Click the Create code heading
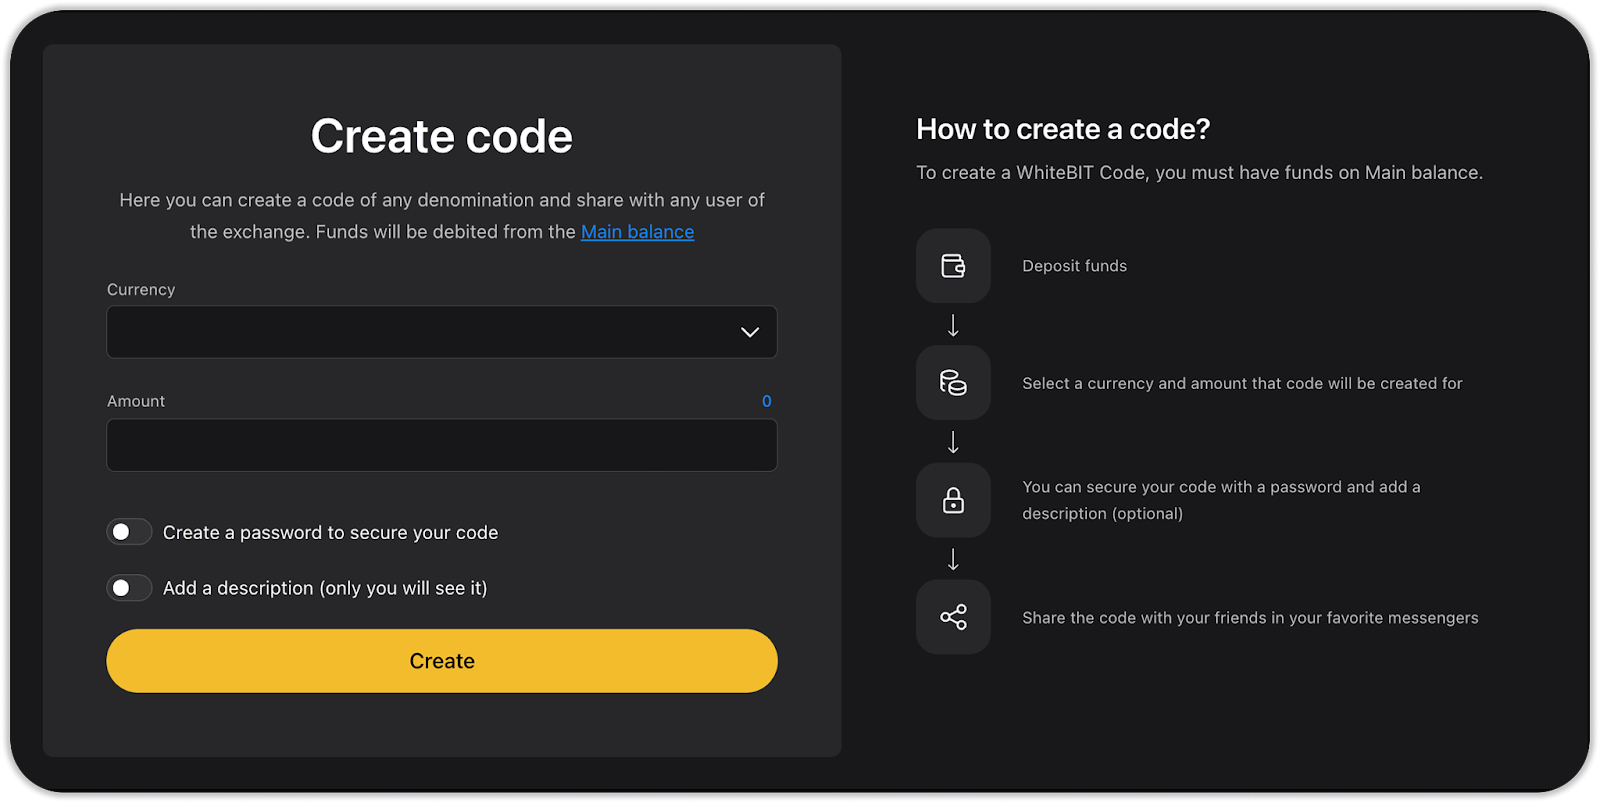Viewport: 1600px width, 803px height. [x=441, y=136]
